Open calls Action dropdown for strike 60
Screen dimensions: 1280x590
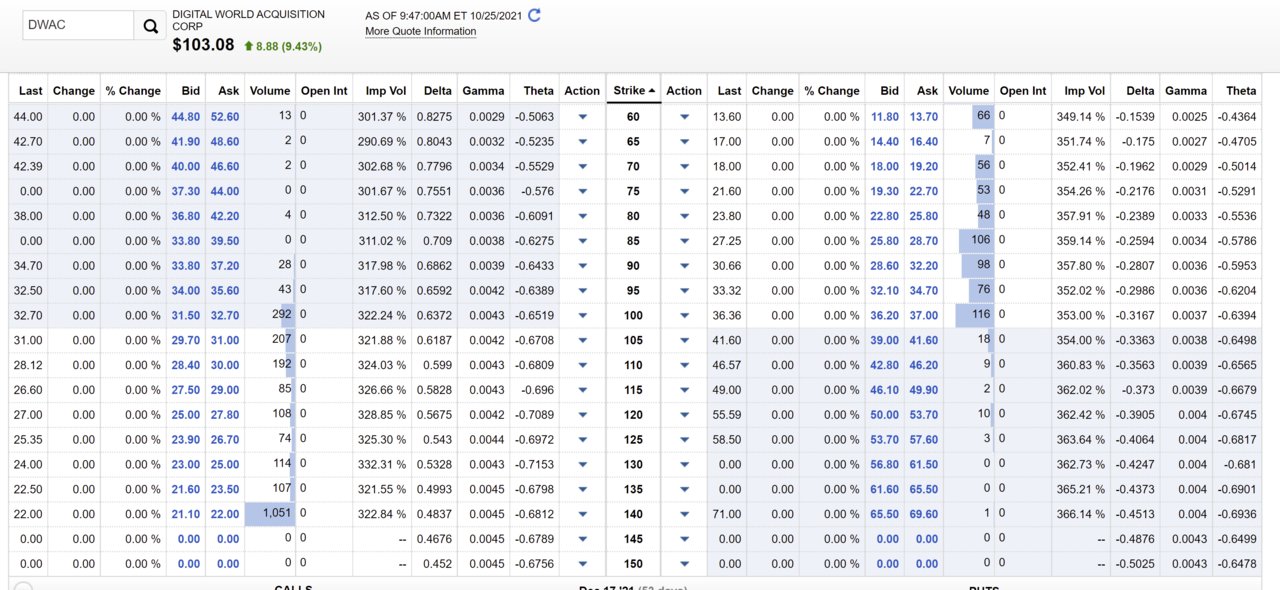point(582,116)
